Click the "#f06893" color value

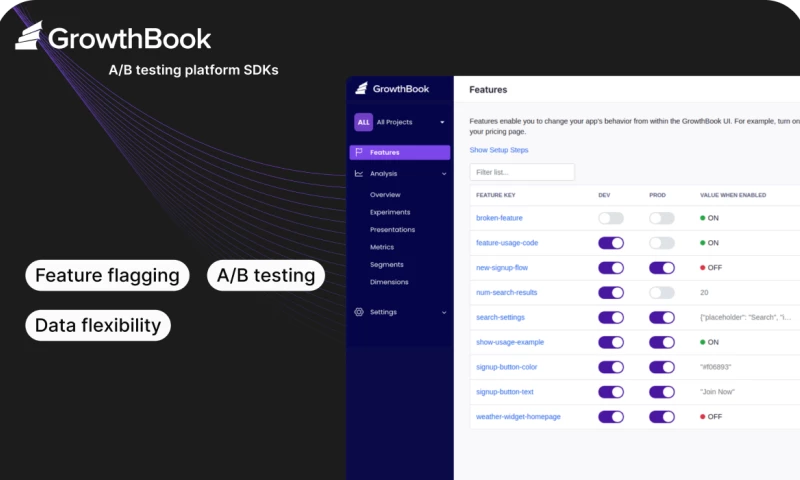(x=715, y=367)
